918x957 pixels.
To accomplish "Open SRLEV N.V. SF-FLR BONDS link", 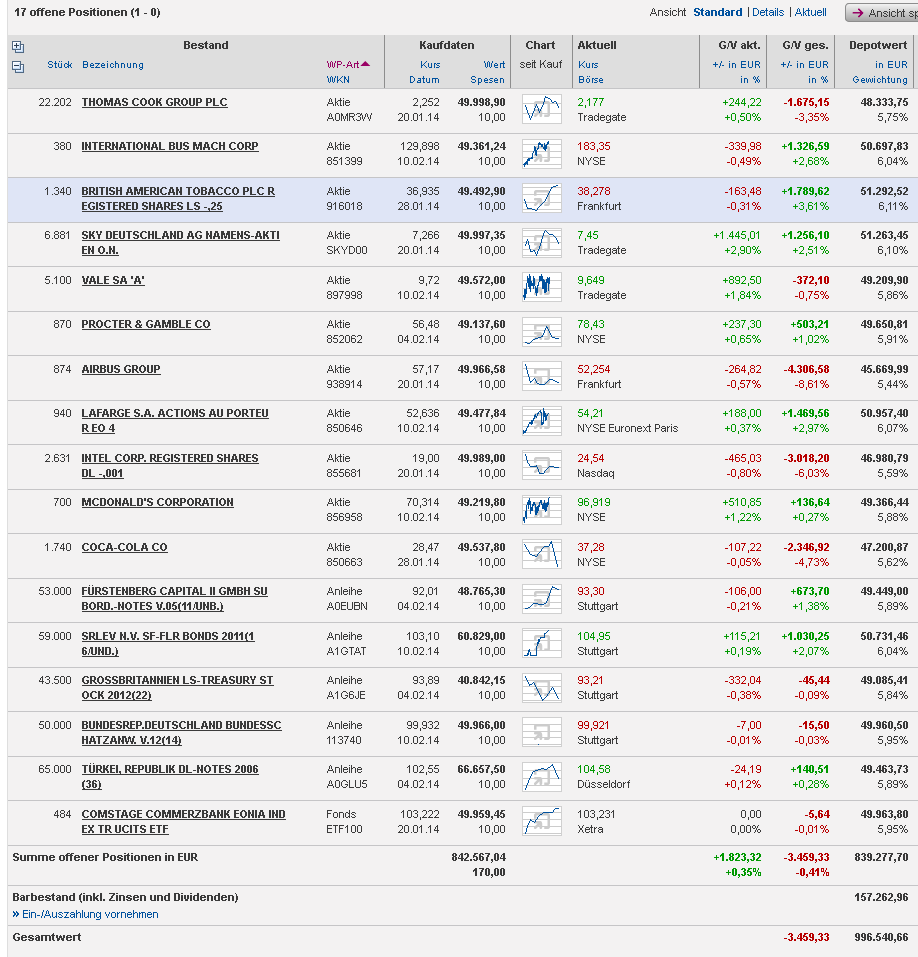I will click(x=168, y=643).
